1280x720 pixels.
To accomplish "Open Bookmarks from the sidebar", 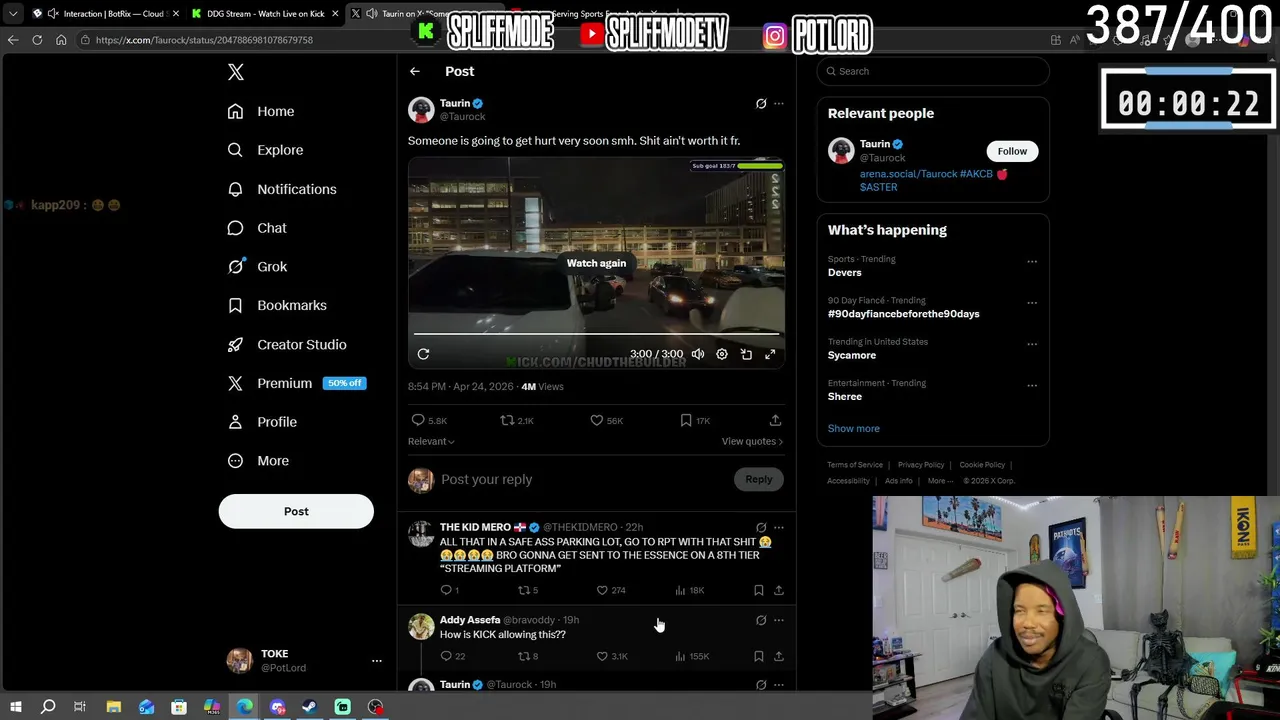I will click(x=277, y=305).
